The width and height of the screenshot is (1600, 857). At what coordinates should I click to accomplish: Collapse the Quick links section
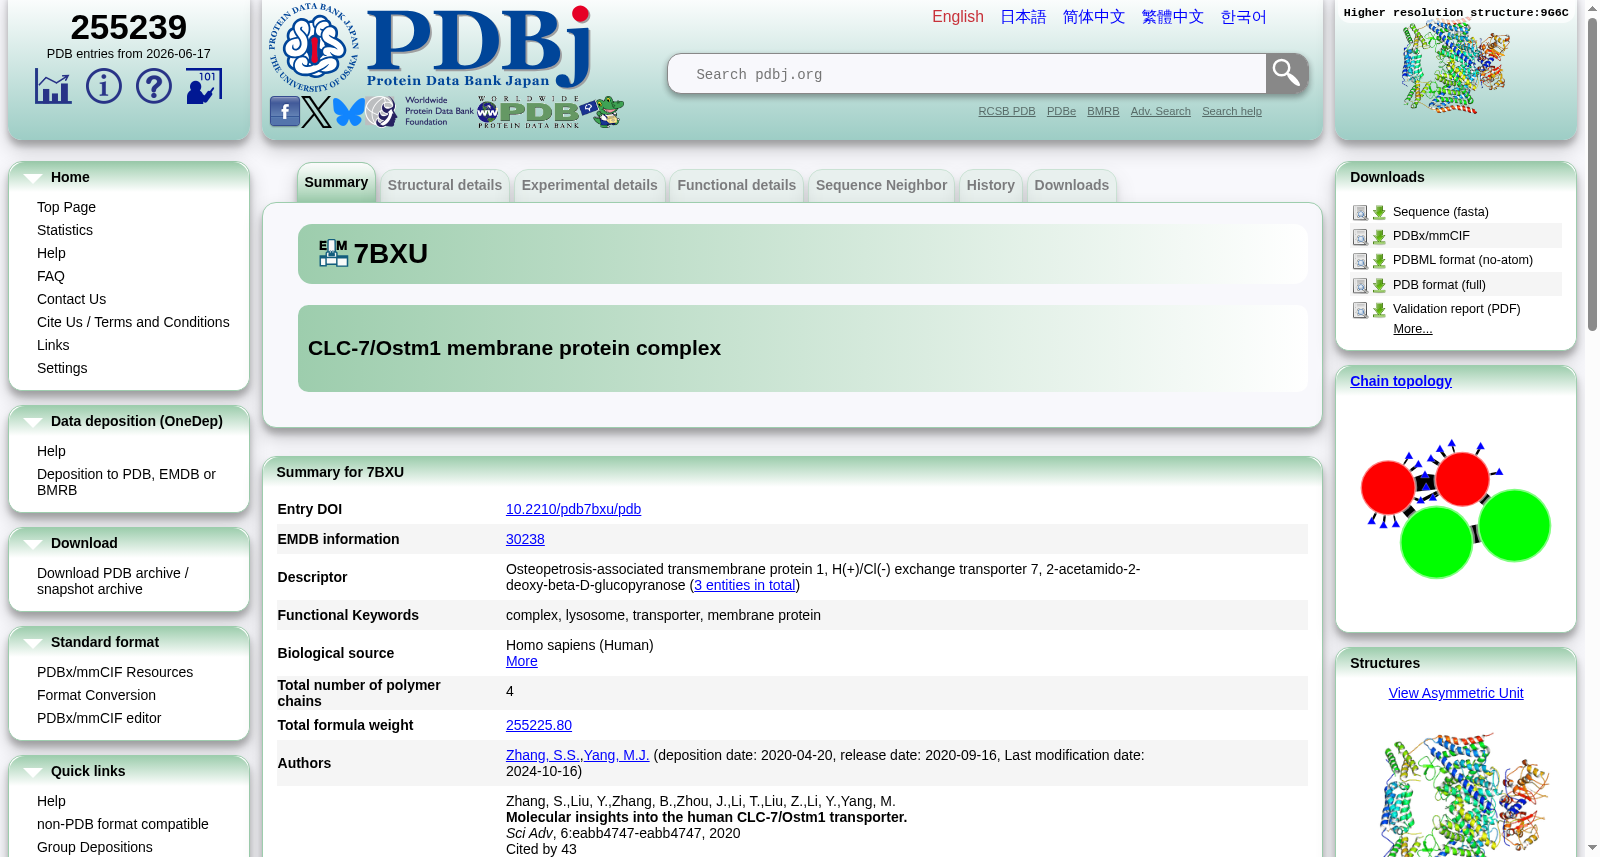pos(33,772)
